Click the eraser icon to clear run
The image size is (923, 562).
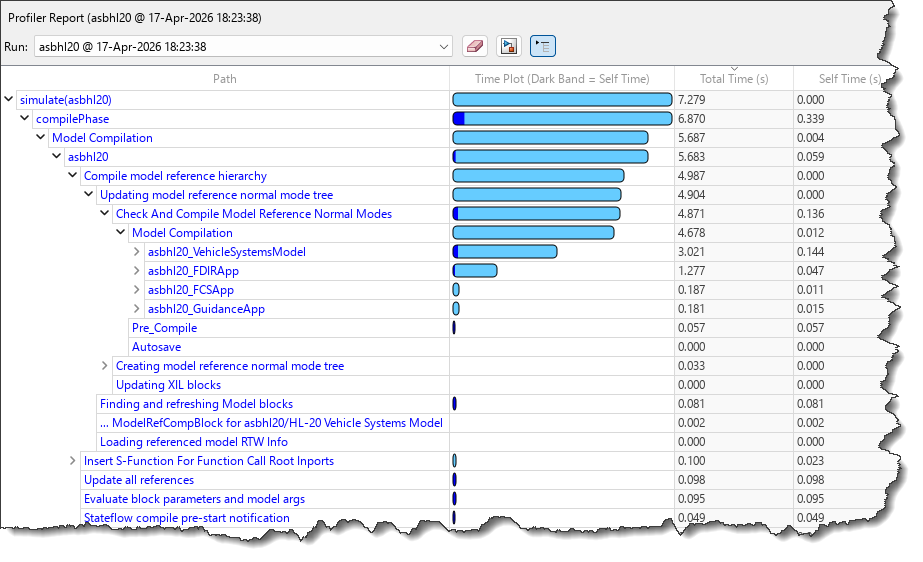pos(475,46)
